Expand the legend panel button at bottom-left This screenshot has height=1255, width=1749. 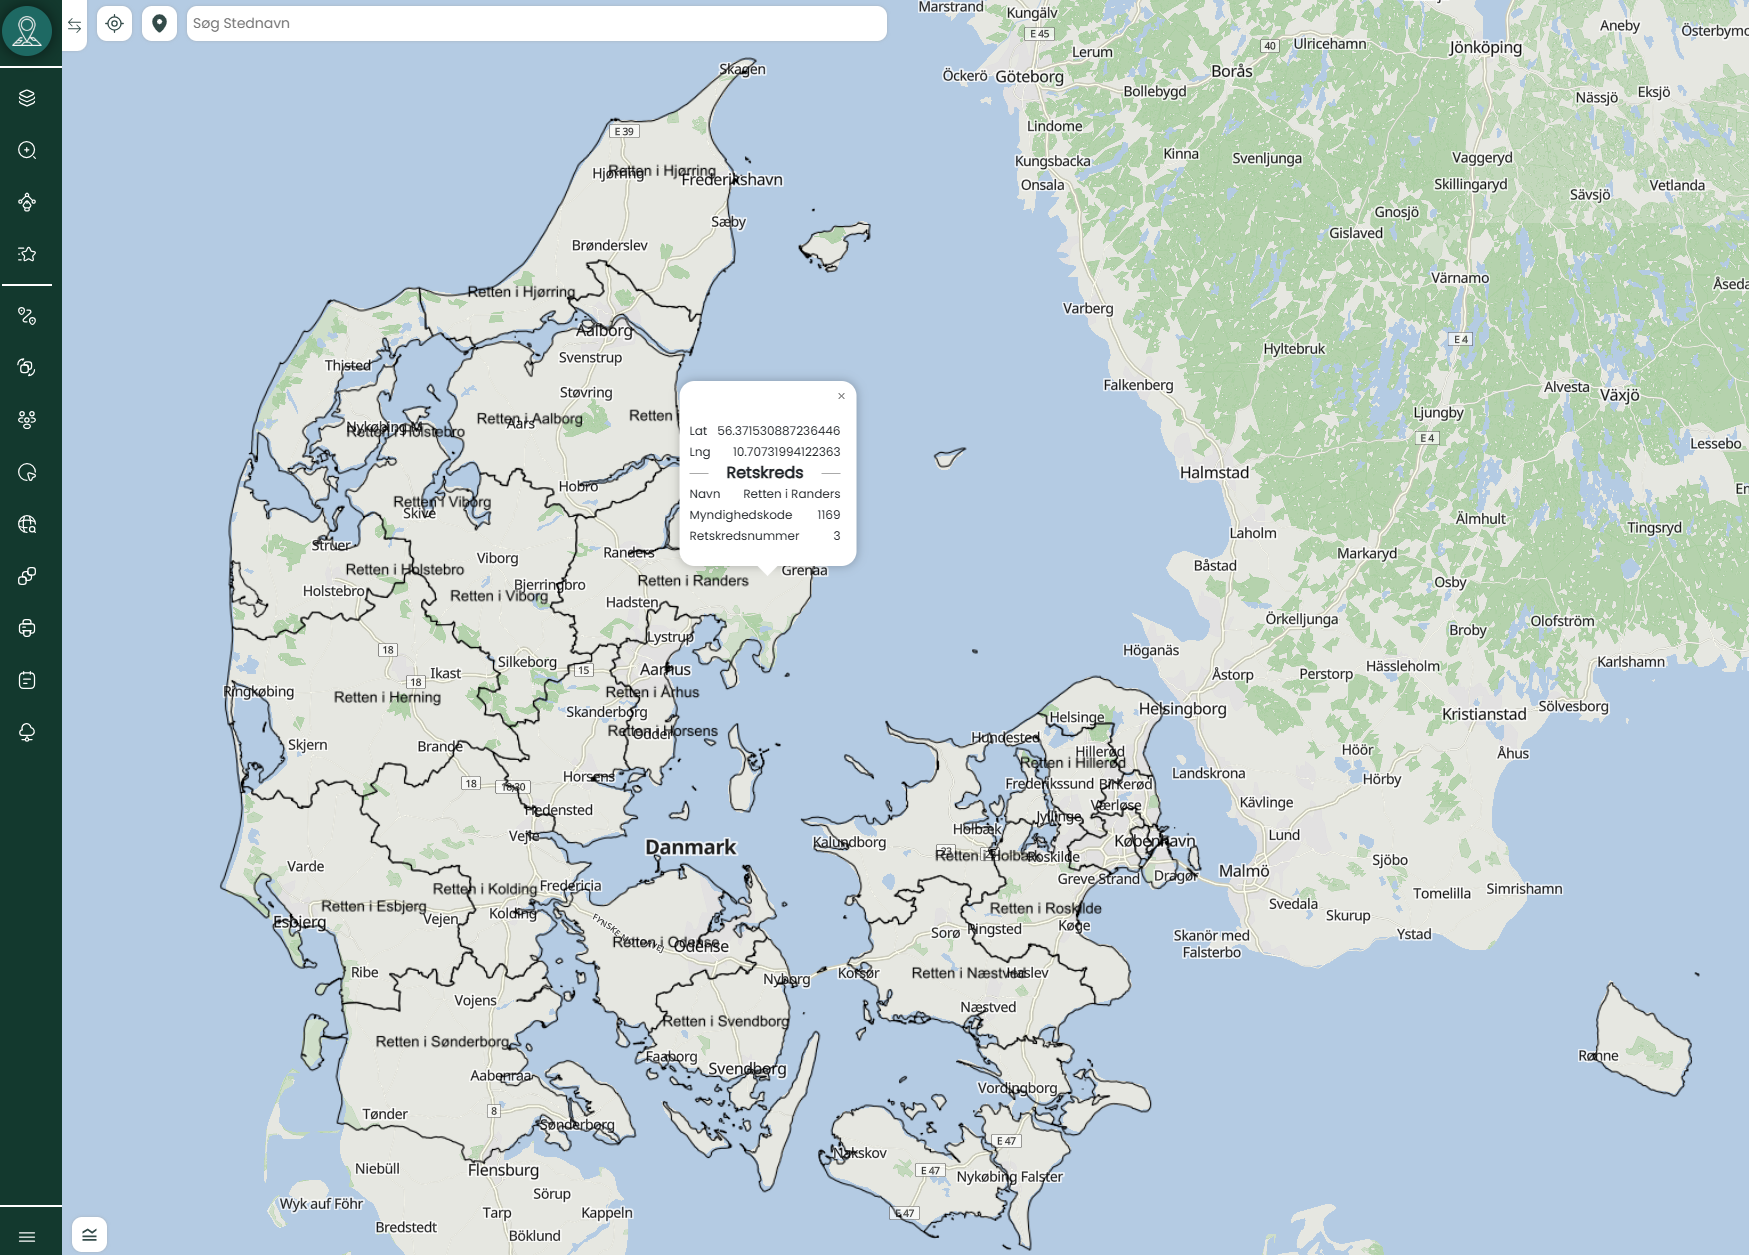pyautogui.click(x=89, y=1234)
